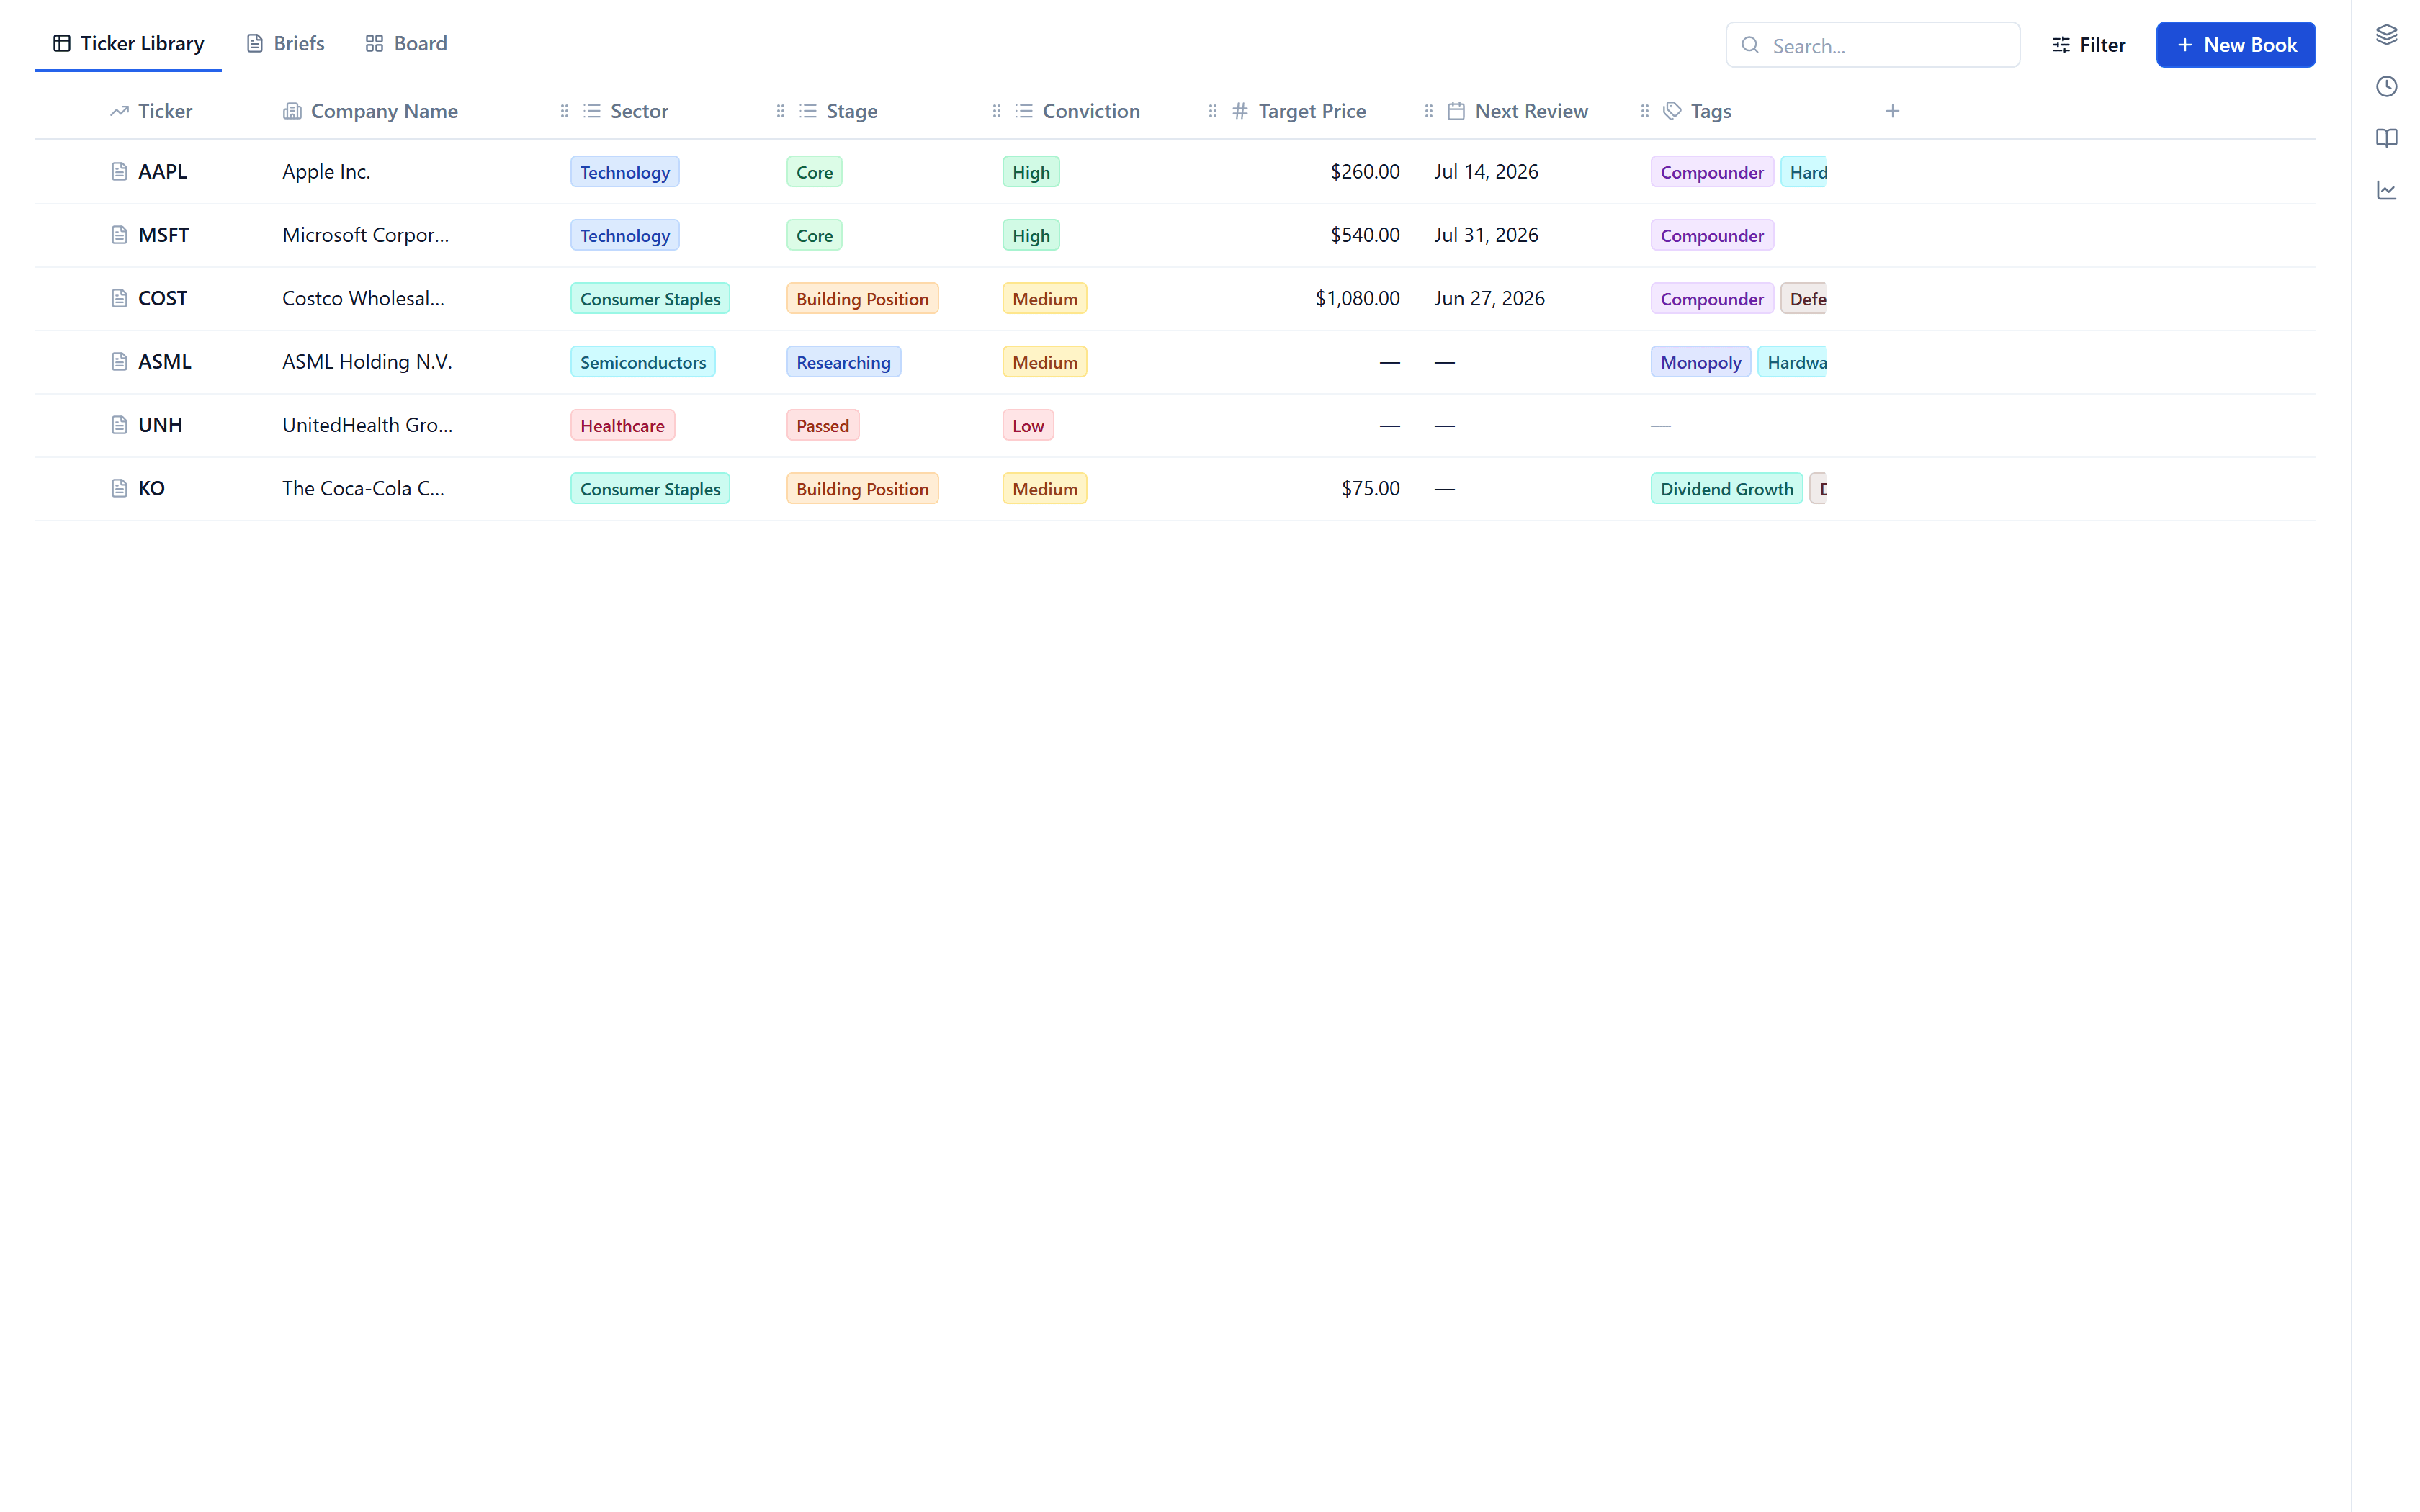2420x1512 pixels.
Task: Click the Next Review column drag handle
Action: (1428, 111)
